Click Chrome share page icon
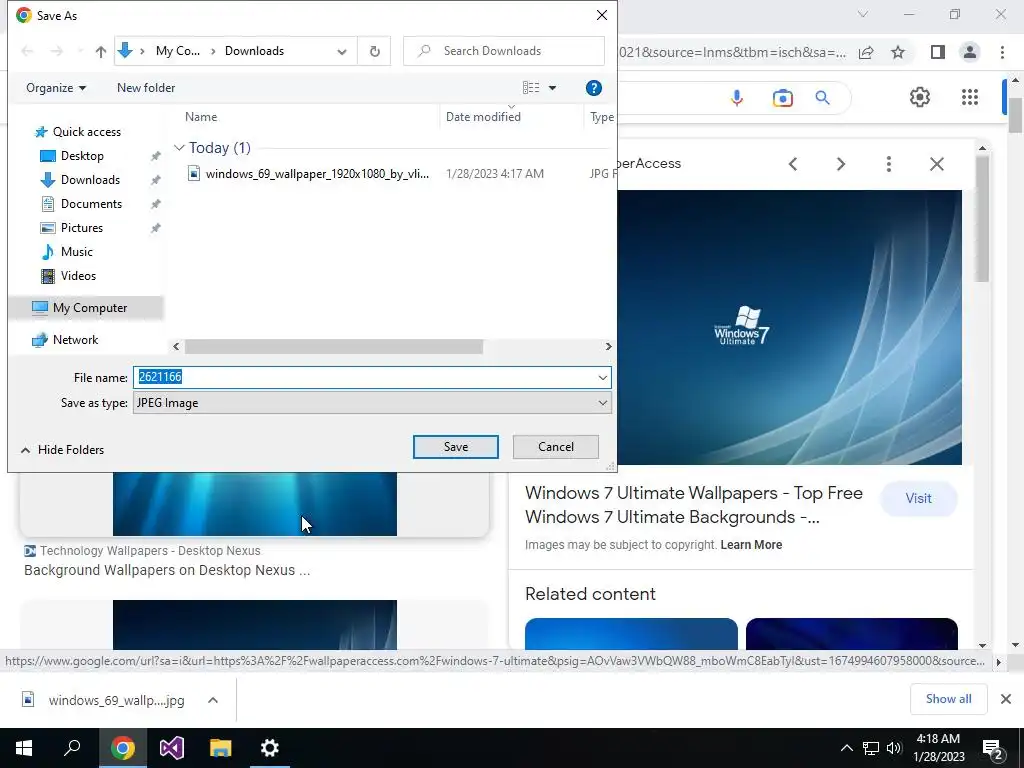Image resolution: width=1024 pixels, height=768 pixels. [866, 52]
